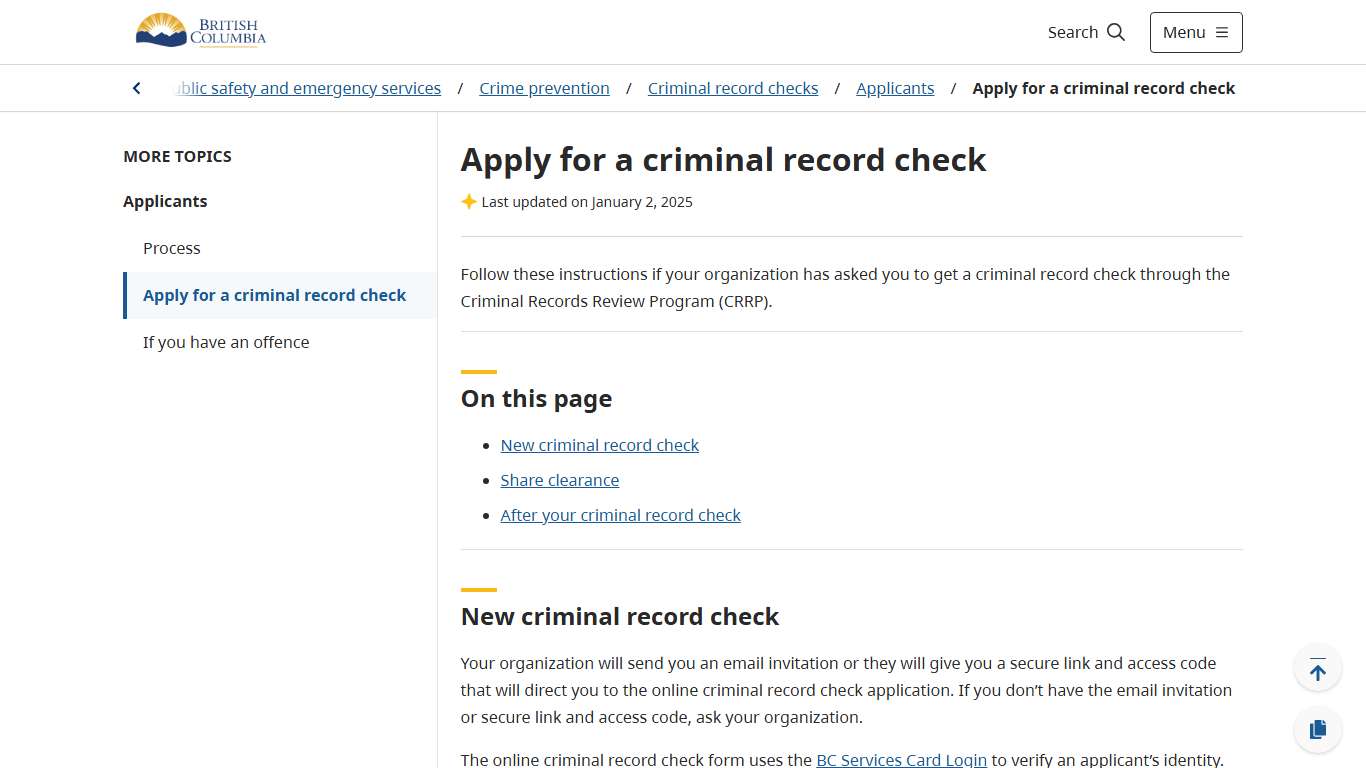Select Applicants in the breadcrumb trail

coord(895,88)
